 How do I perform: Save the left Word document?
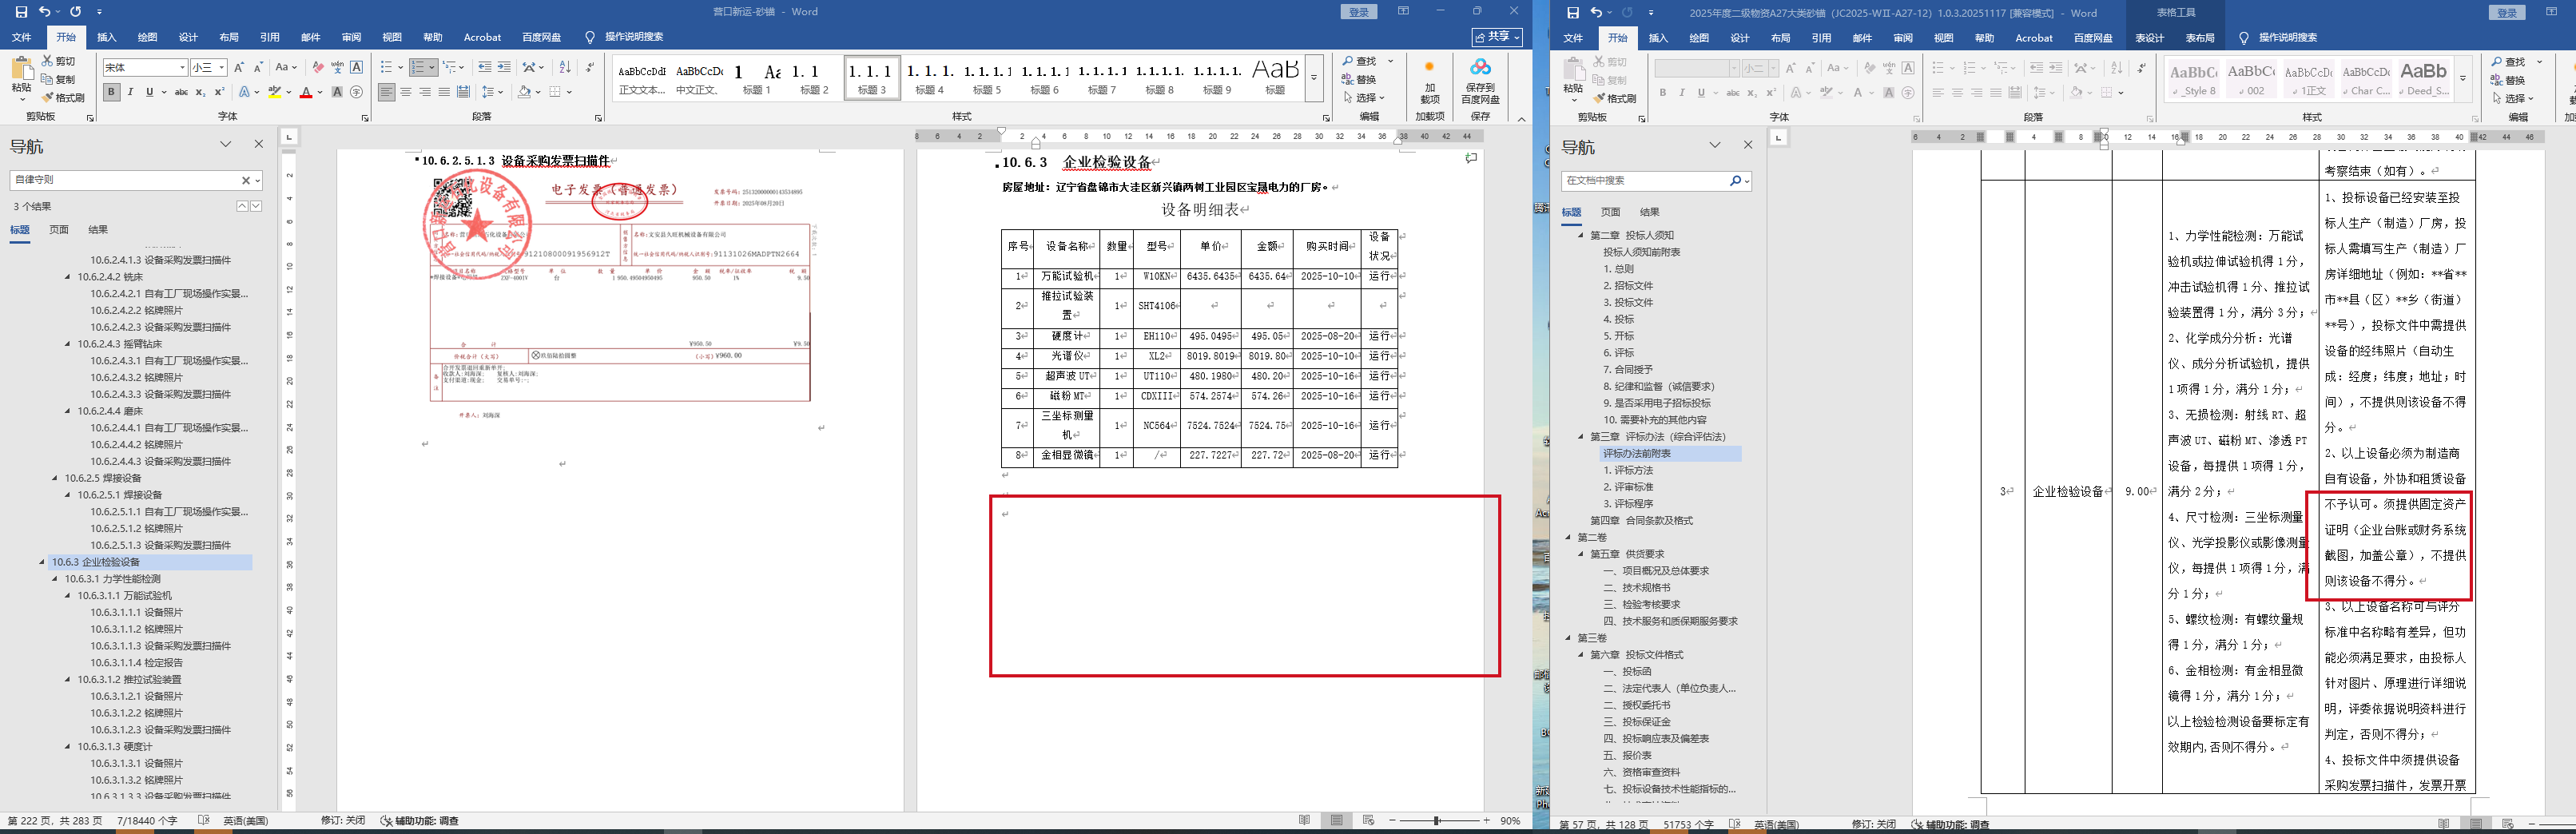(21, 12)
